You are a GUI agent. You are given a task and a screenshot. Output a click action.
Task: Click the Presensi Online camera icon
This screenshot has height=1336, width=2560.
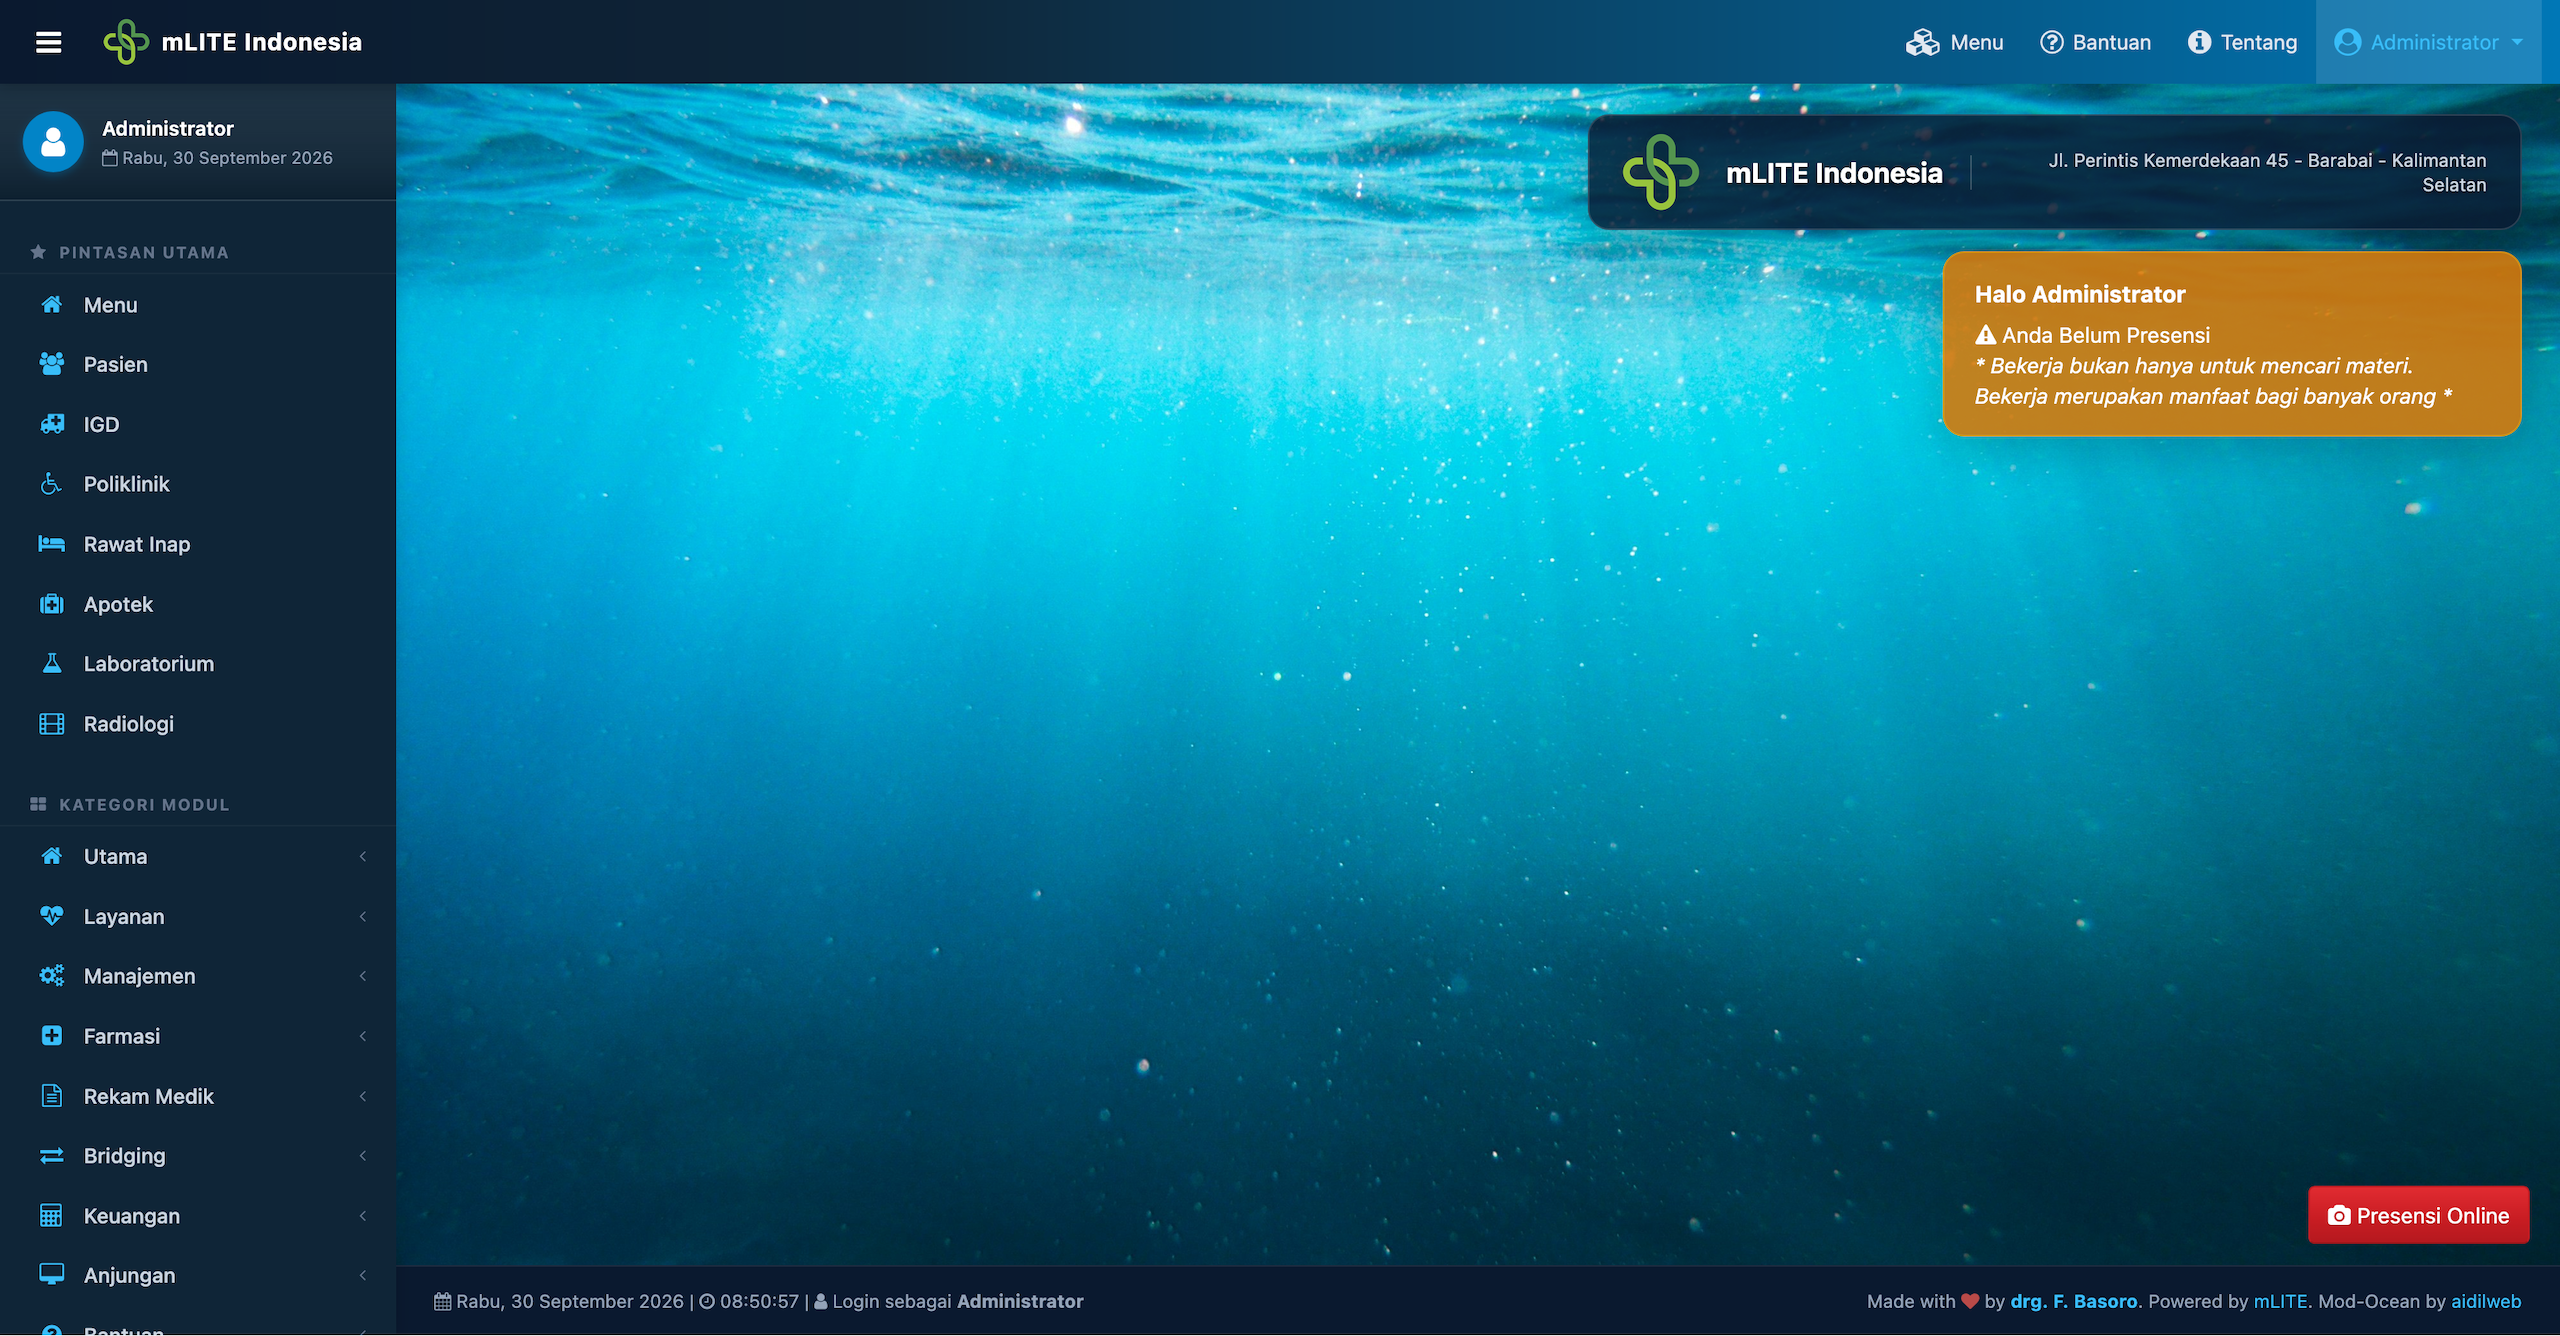point(2338,1216)
